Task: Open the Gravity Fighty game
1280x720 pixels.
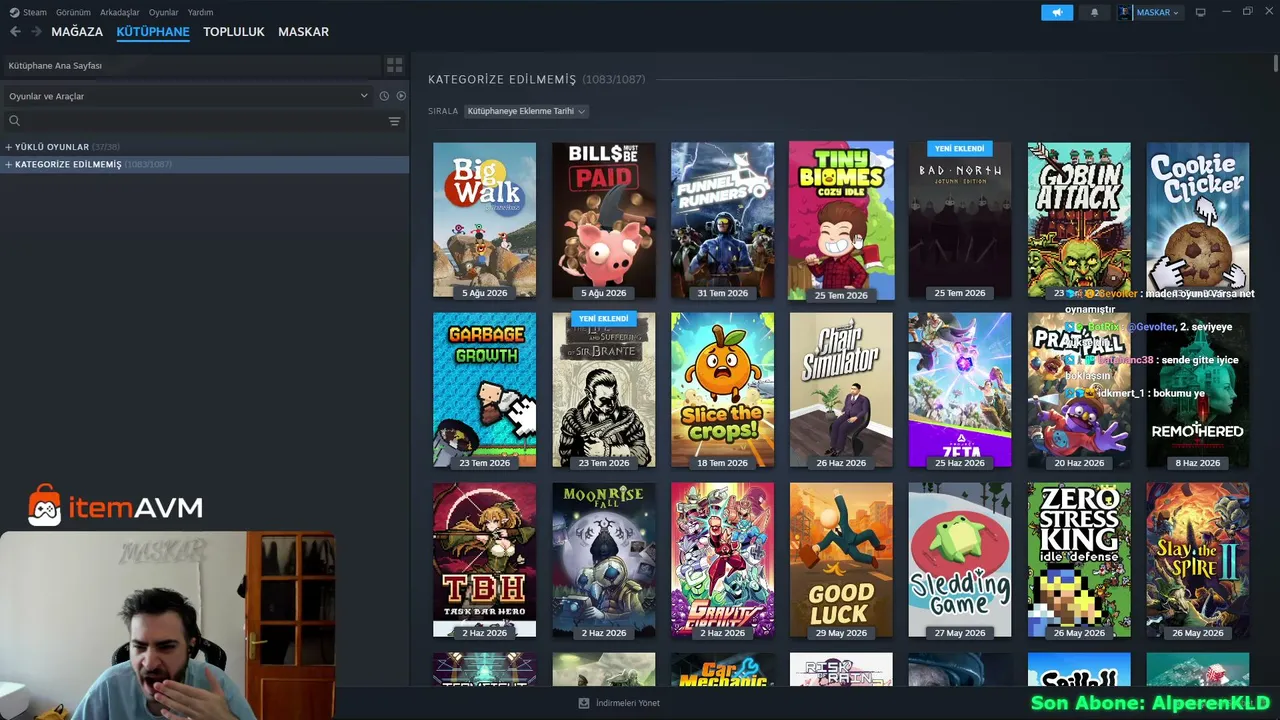Action: click(x=722, y=560)
